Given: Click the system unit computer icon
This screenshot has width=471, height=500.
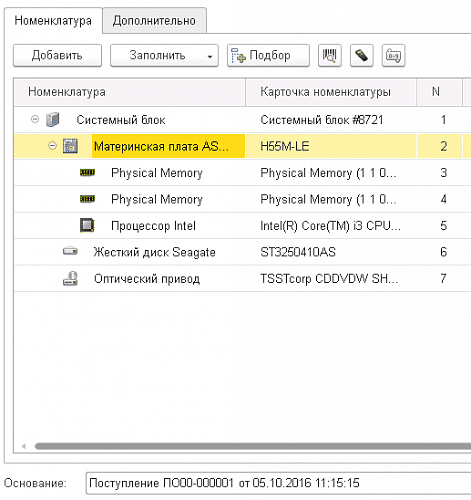Looking at the screenshot, I should [53, 120].
